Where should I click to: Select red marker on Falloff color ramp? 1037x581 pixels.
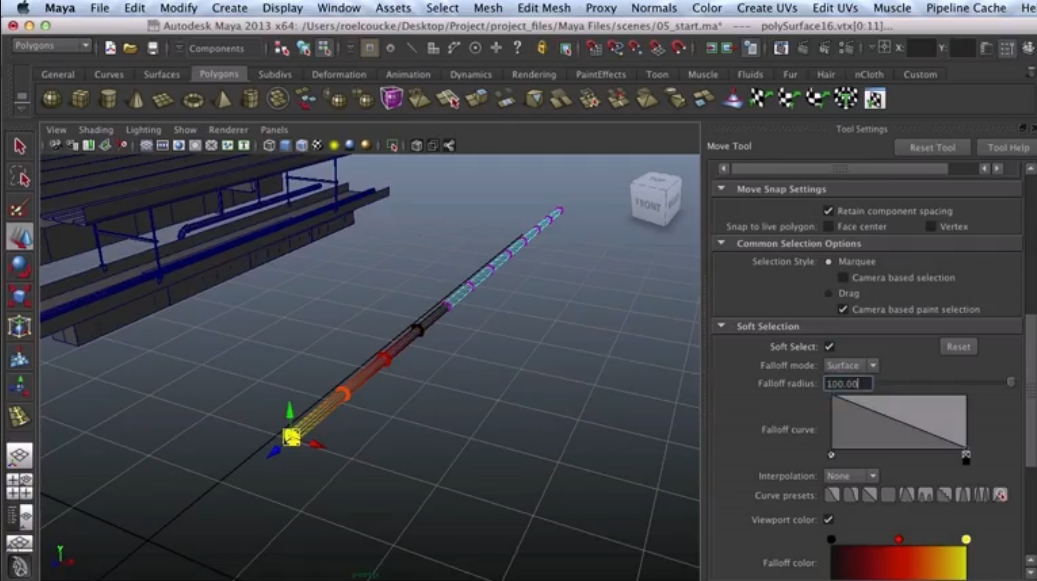898,540
